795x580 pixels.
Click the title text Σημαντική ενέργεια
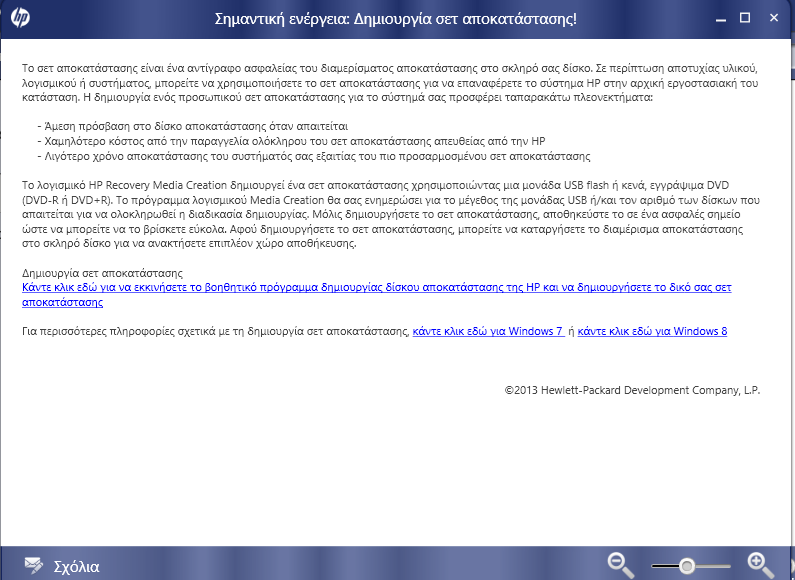pyautogui.click(x=281, y=19)
